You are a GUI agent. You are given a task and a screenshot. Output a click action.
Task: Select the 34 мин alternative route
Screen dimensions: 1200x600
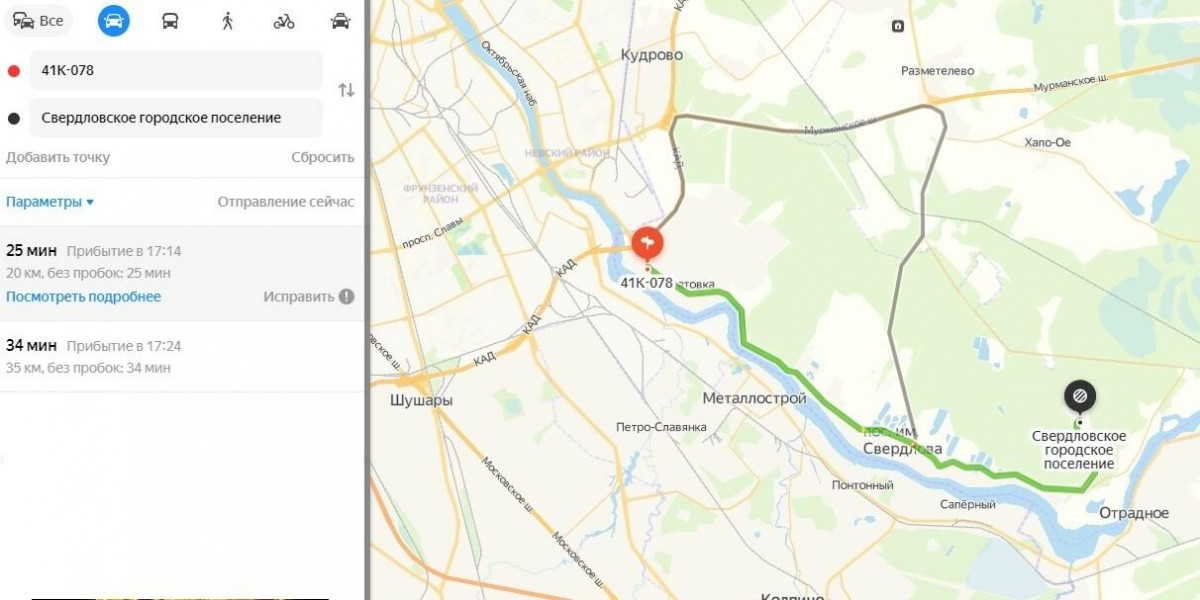pos(182,356)
